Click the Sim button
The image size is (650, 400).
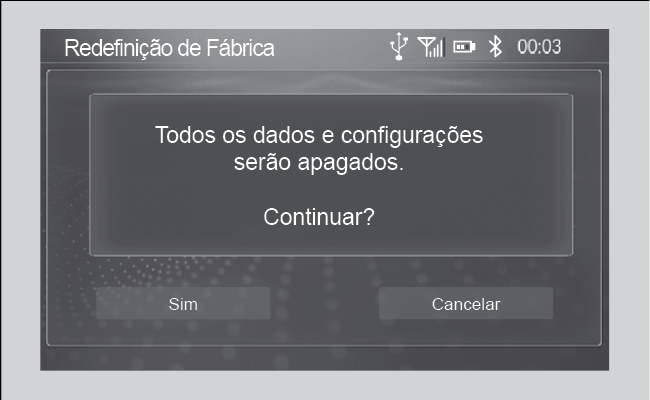click(183, 303)
